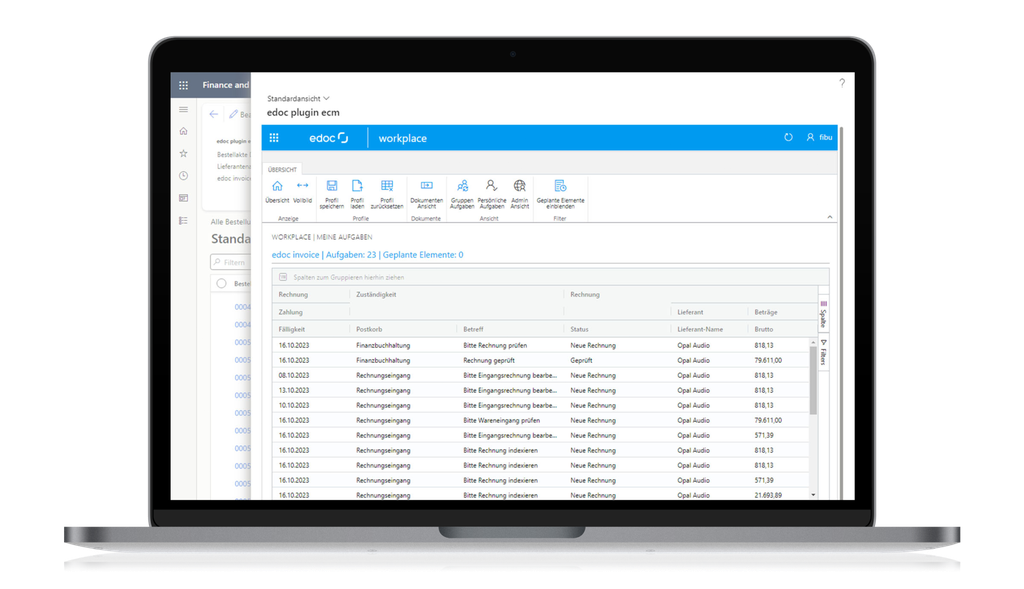Open Modules list icon in Finance sidebar
Viewport: 1024px width, 589px height.
[x=184, y=221]
